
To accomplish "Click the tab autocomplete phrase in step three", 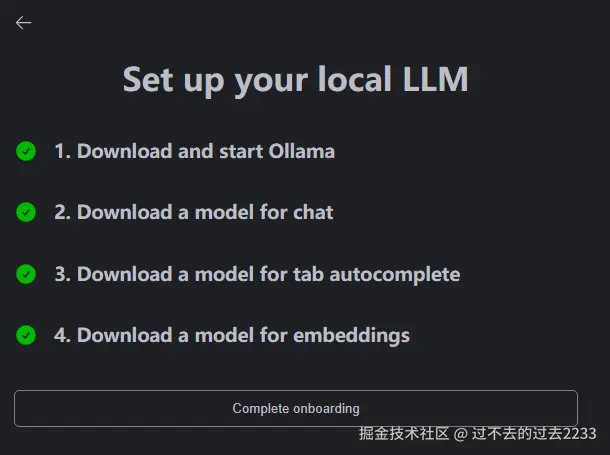I will 377,275.
